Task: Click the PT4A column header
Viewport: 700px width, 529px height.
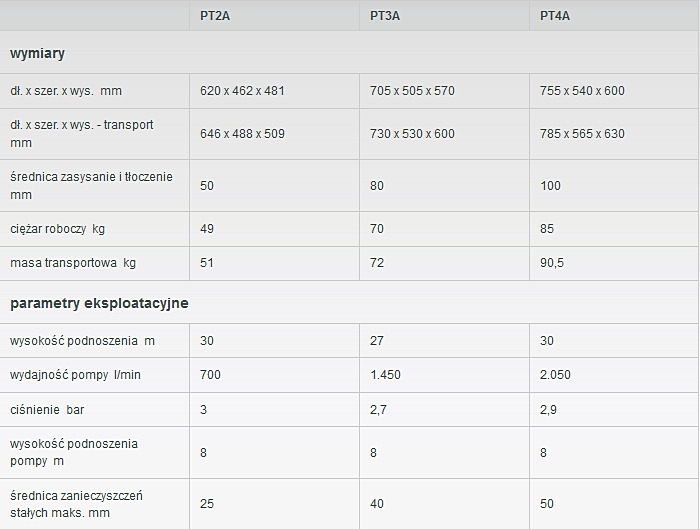Action: tap(555, 16)
